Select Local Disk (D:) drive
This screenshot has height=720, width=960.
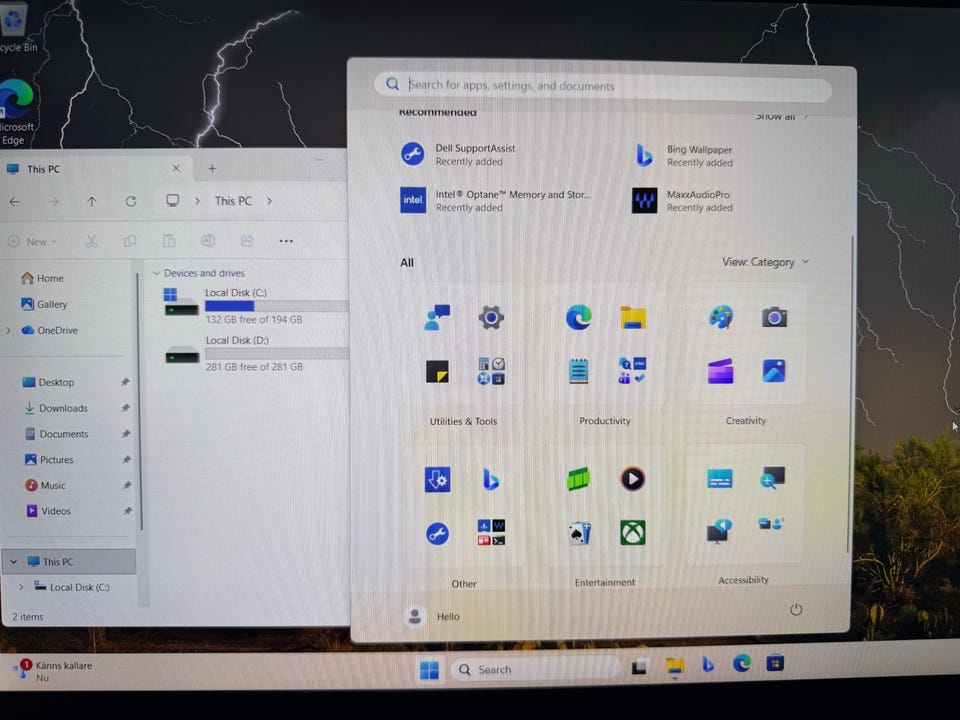(x=256, y=353)
